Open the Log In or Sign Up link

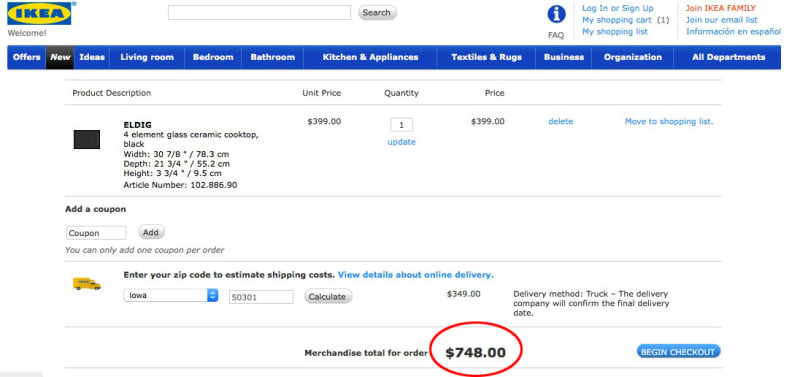tap(618, 8)
